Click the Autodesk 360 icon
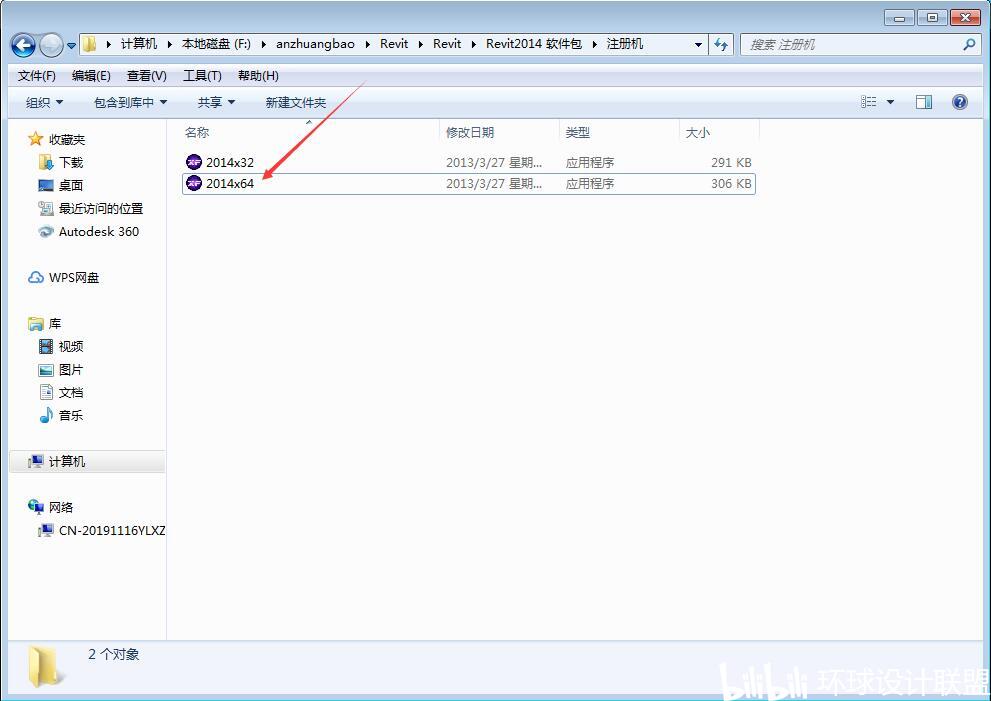The height and width of the screenshot is (701, 991). (46, 231)
